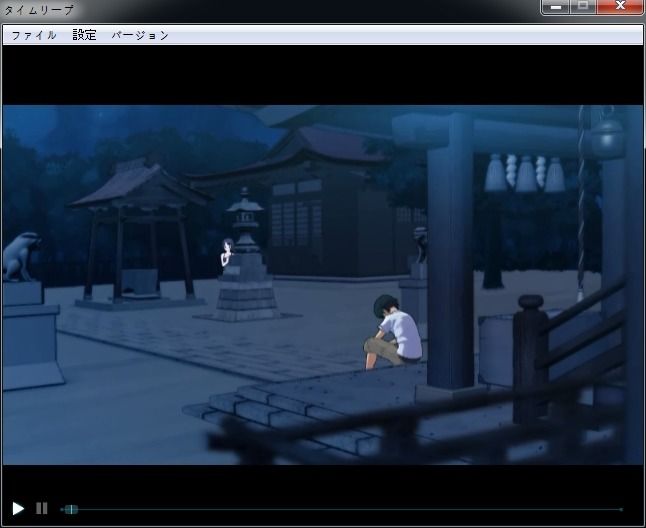Close the タイムリープ window
Viewport: 646px width, 528px height.
click(620, 7)
